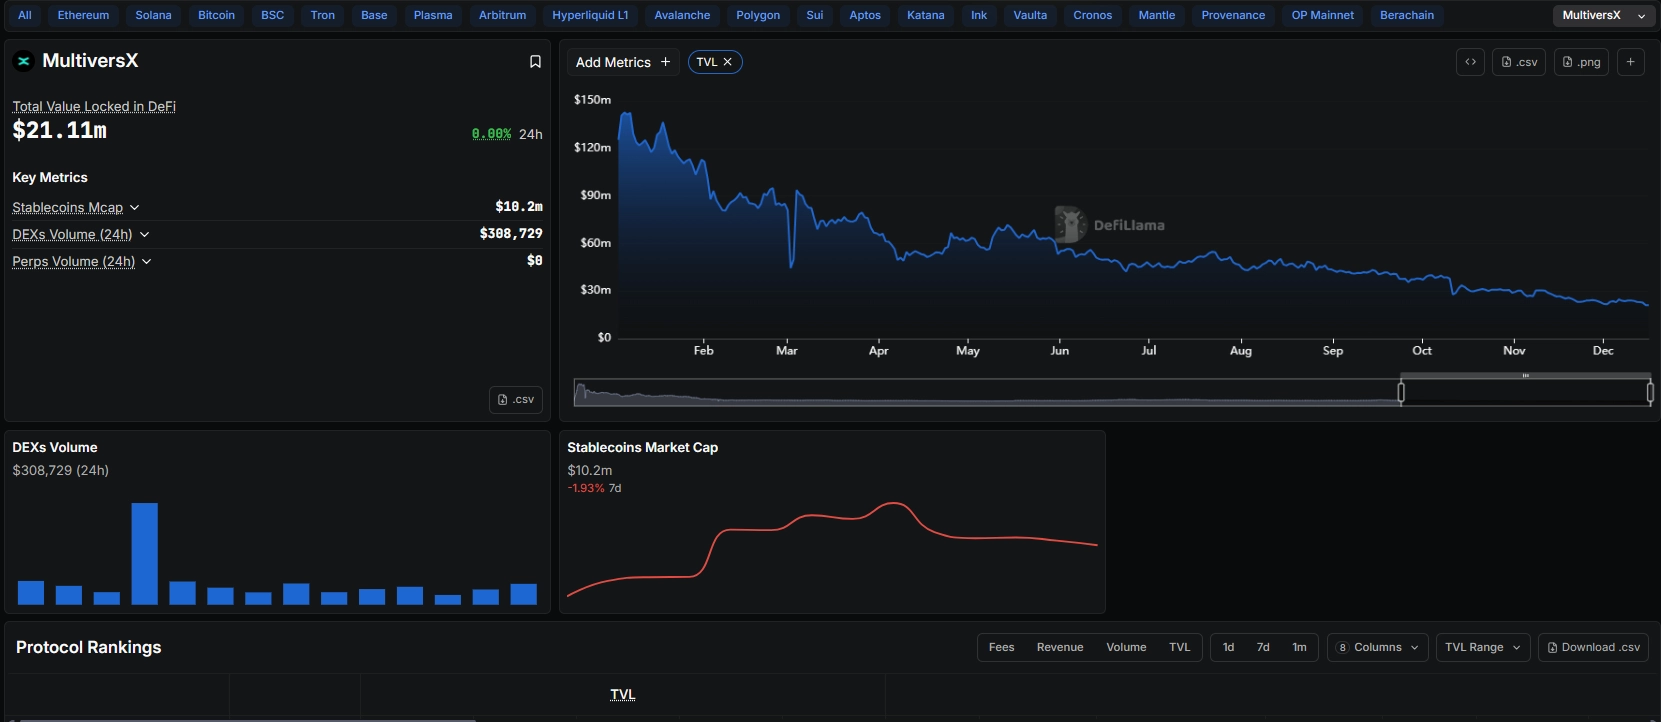Bookmark the MultiversX chain
Screen dimensions: 1661x722
[535, 62]
